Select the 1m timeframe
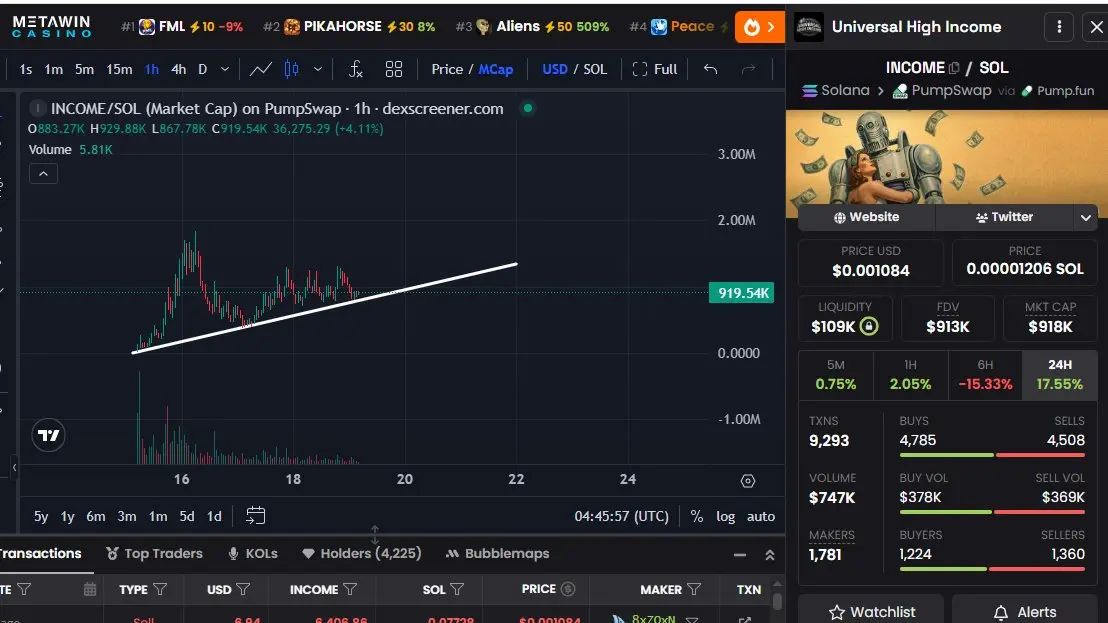The height and width of the screenshot is (623, 1108). click(54, 69)
